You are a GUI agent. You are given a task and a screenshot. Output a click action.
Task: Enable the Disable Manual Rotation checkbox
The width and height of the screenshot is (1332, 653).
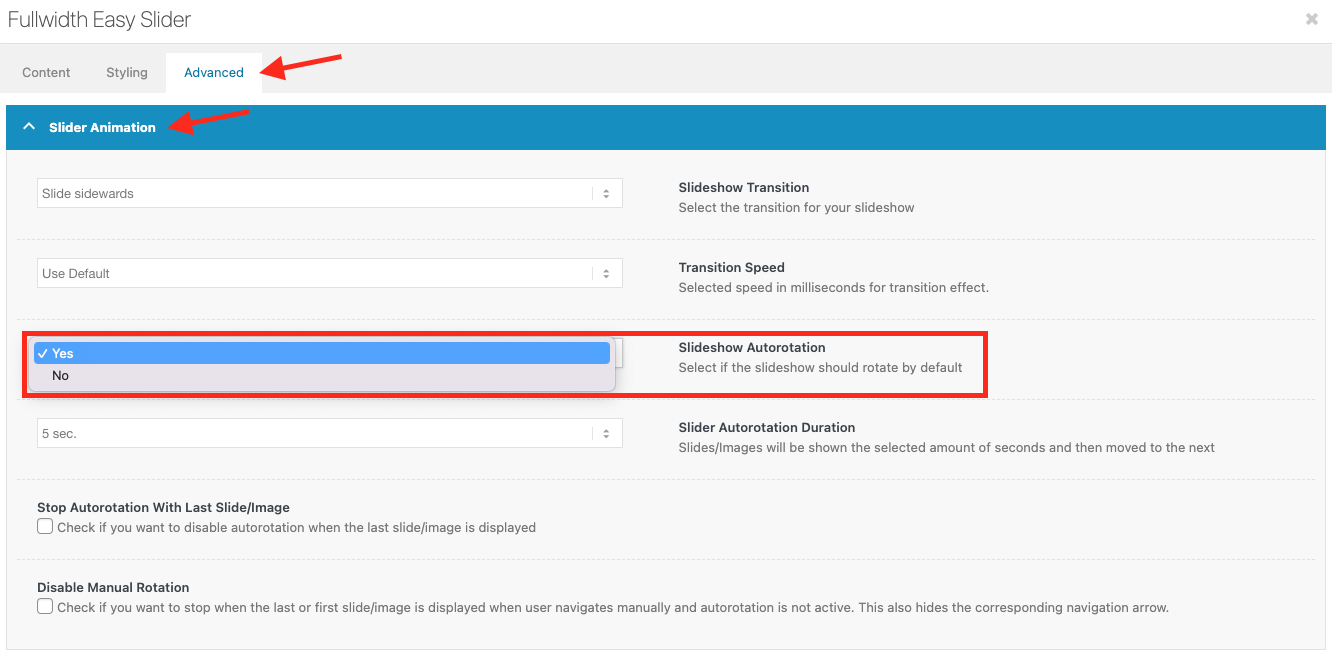[x=45, y=606]
